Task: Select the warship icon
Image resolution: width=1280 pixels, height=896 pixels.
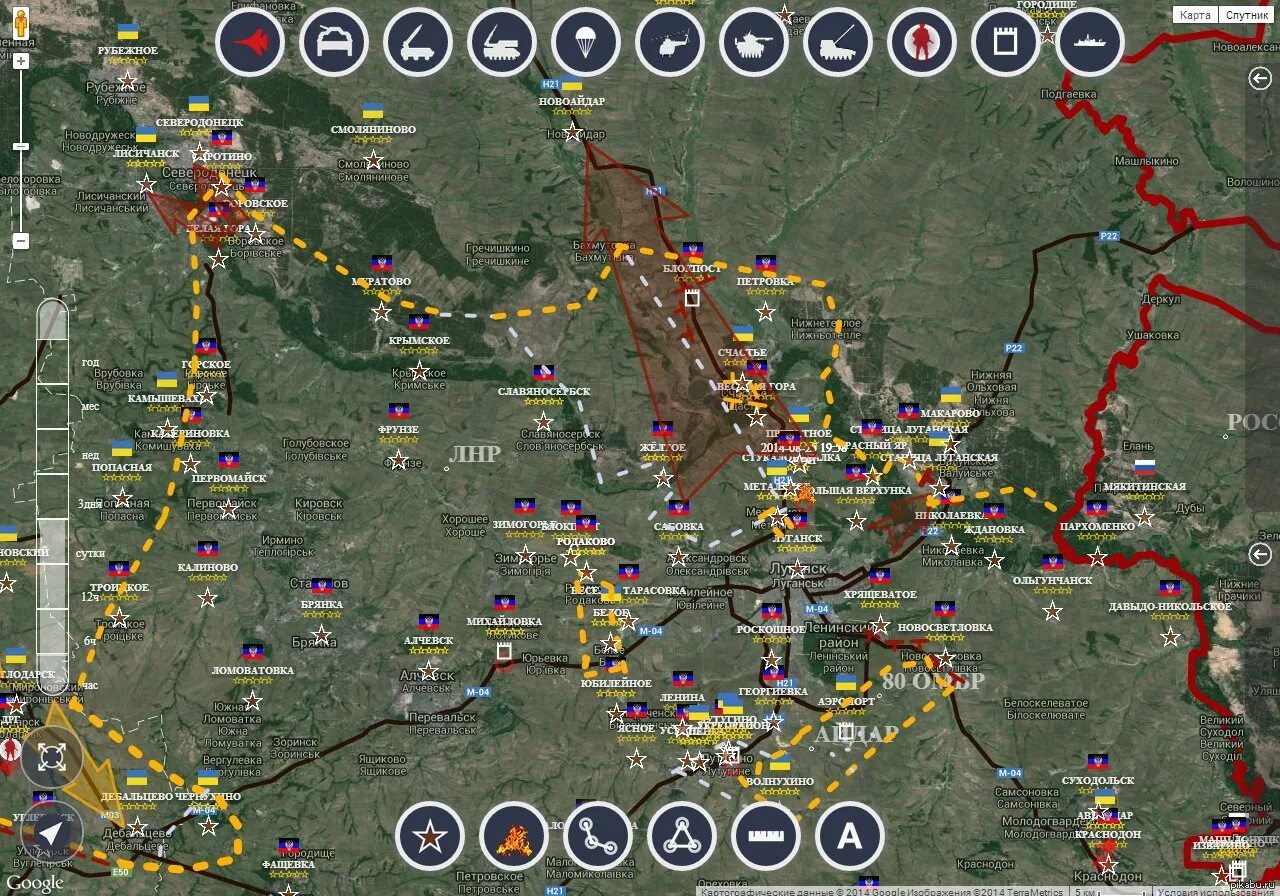Action: point(1090,42)
